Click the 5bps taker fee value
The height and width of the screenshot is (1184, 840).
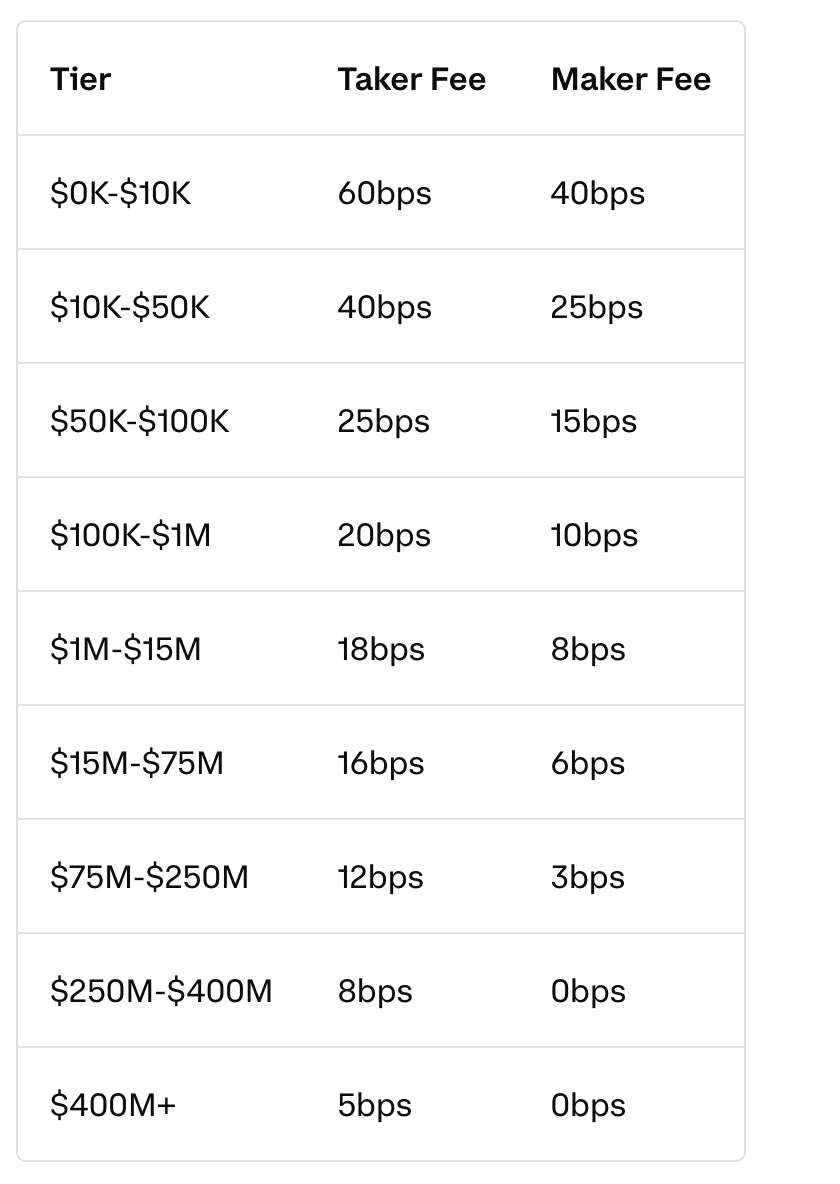pos(375,1106)
